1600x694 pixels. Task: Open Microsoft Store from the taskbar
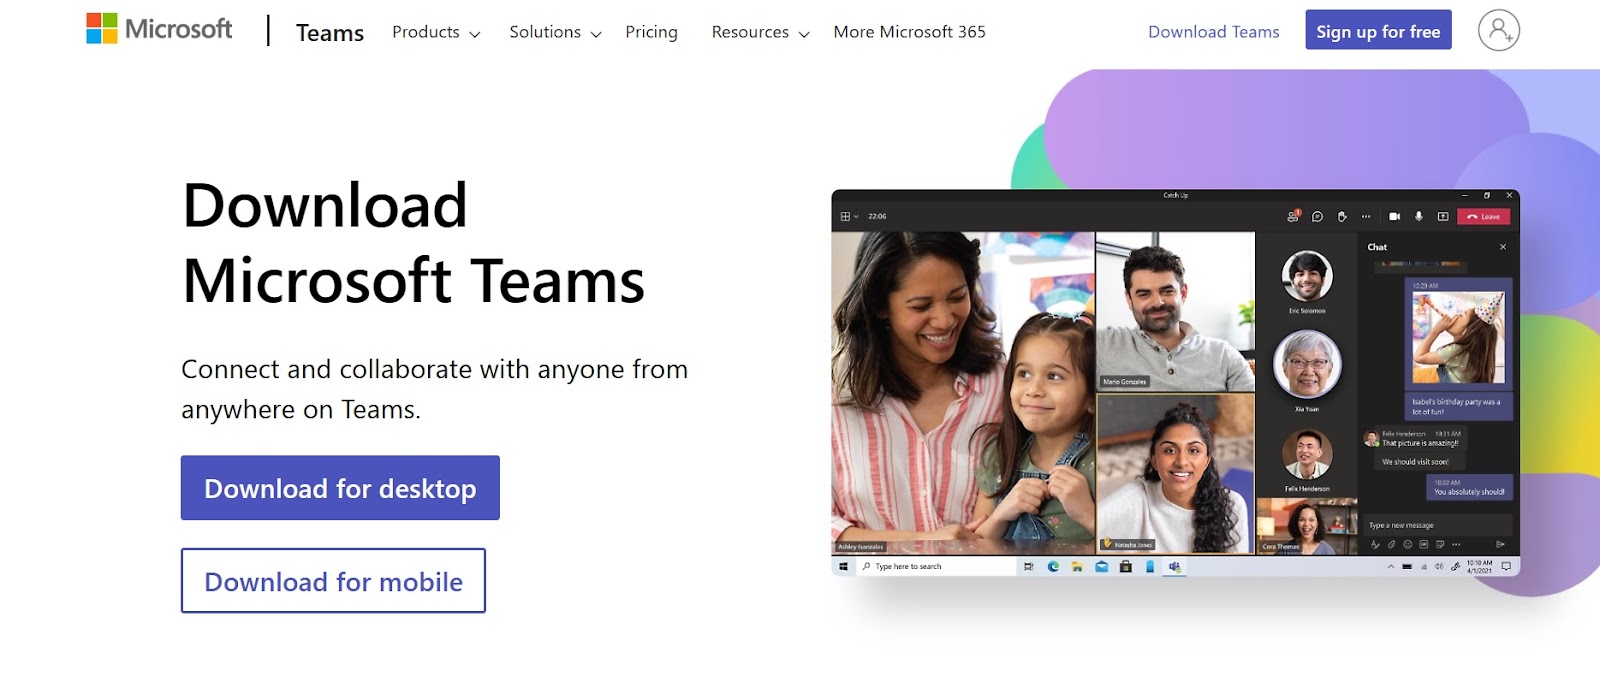[1126, 566]
